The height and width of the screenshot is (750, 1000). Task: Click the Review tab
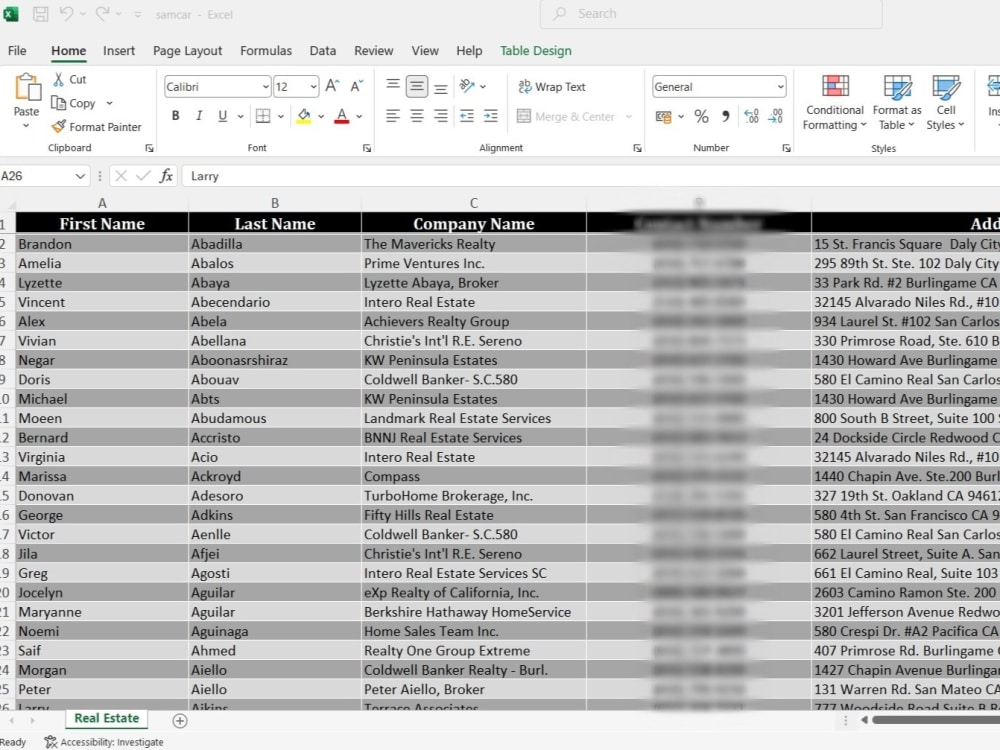(x=374, y=50)
